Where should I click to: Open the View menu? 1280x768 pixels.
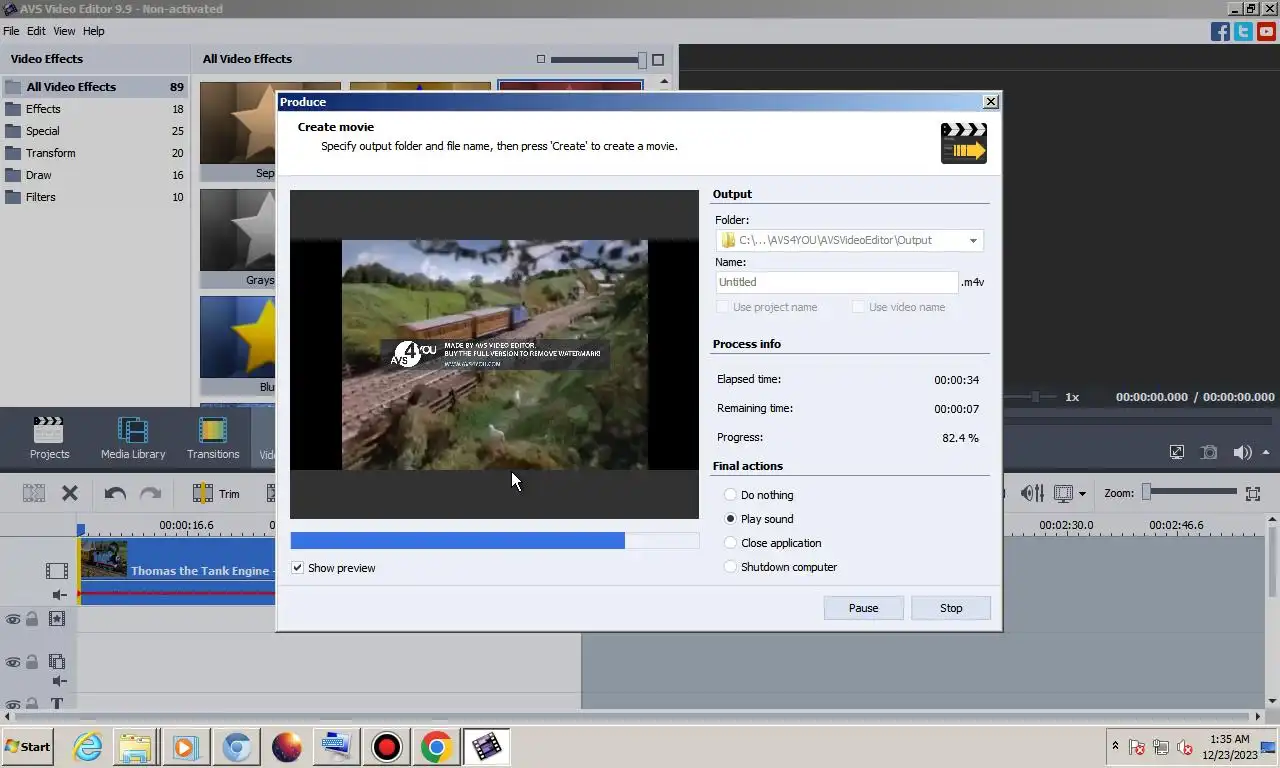(64, 31)
